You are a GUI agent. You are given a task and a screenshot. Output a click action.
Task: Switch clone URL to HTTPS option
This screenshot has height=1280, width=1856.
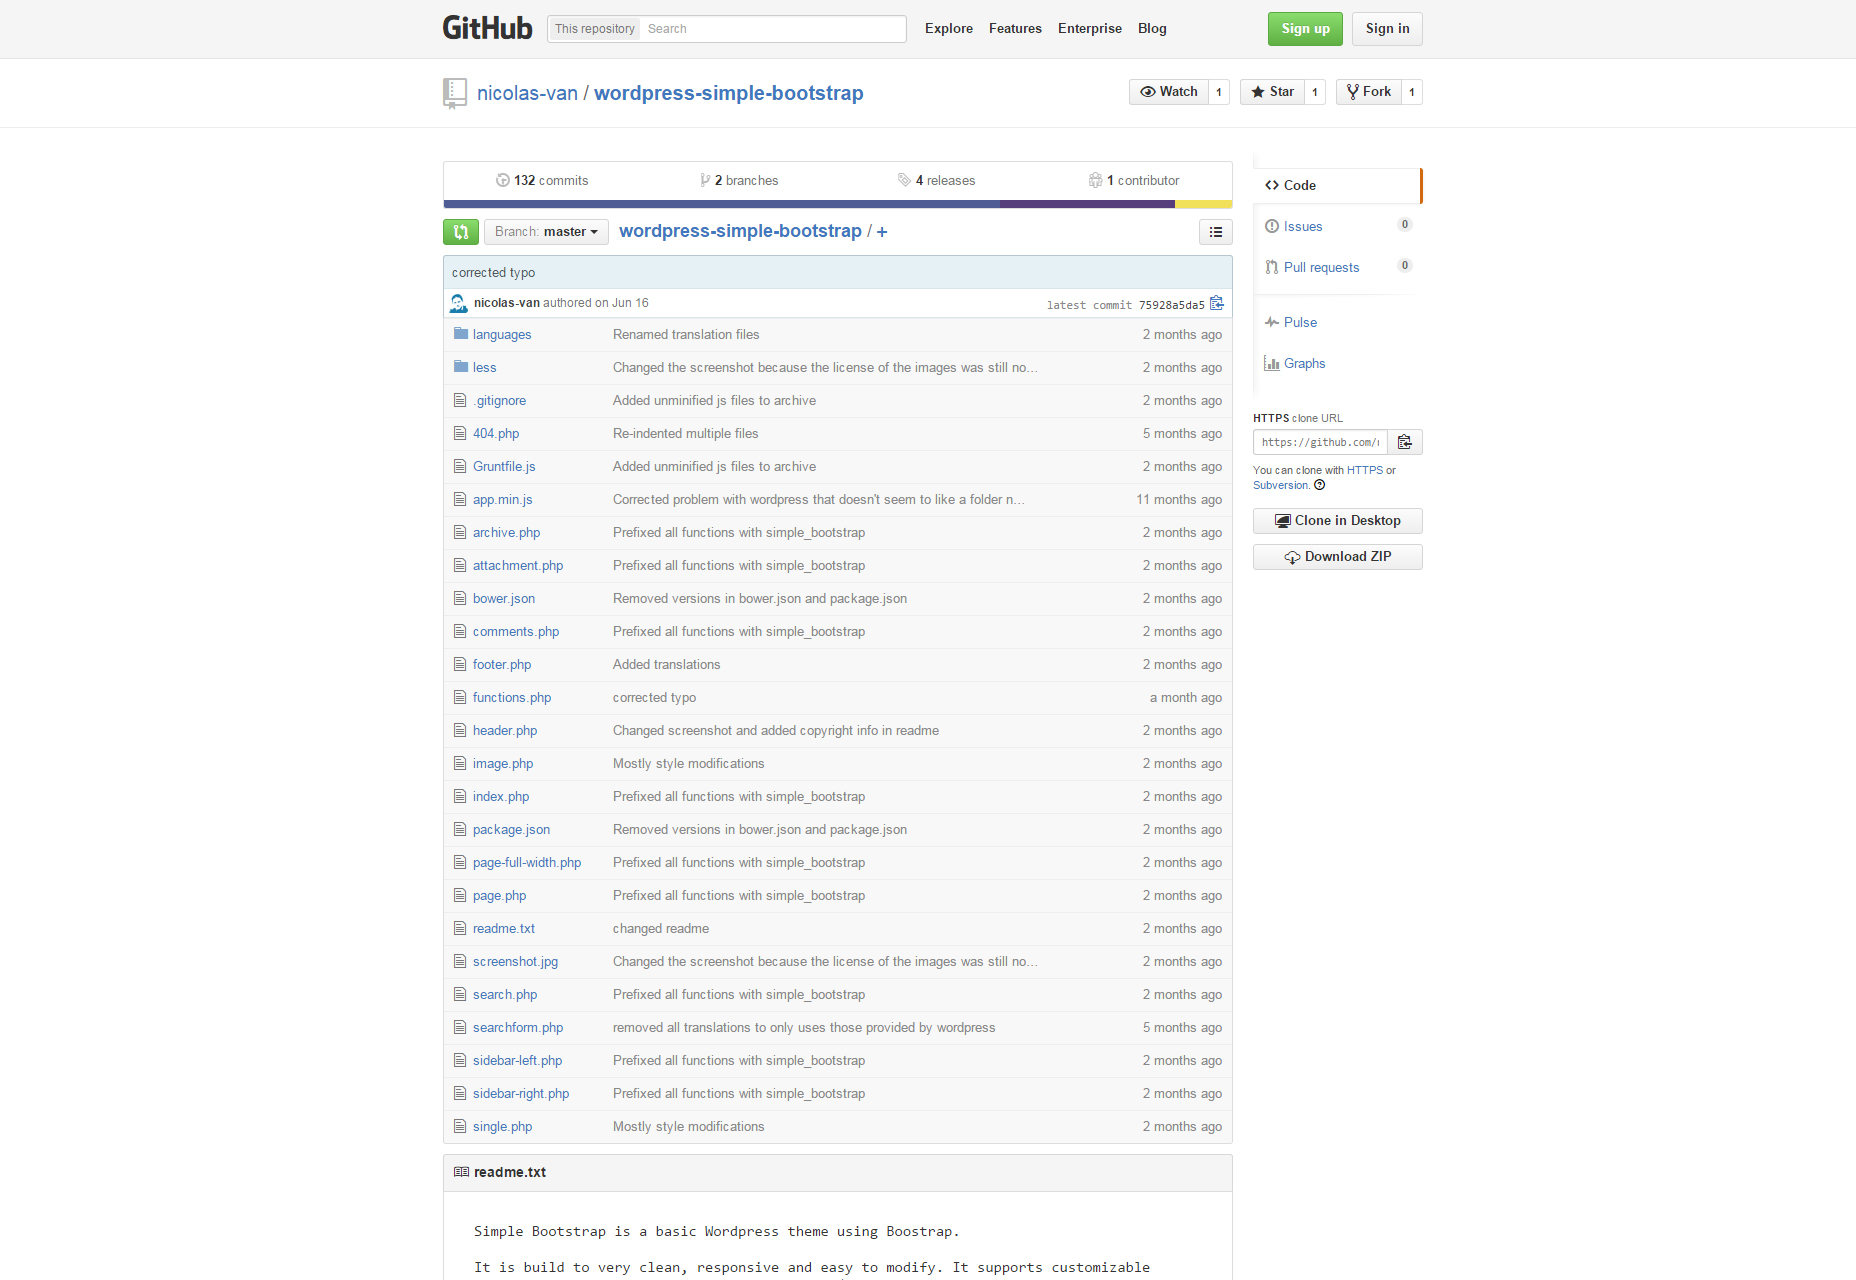(x=1364, y=470)
